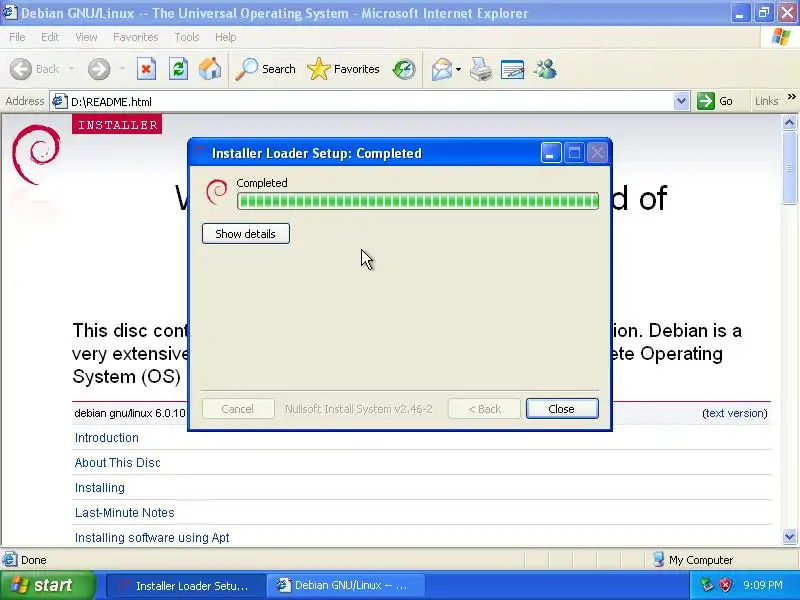Click the completed green progress bar
Viewport: 800px width, 600px height.
click(x=418, y=201)
